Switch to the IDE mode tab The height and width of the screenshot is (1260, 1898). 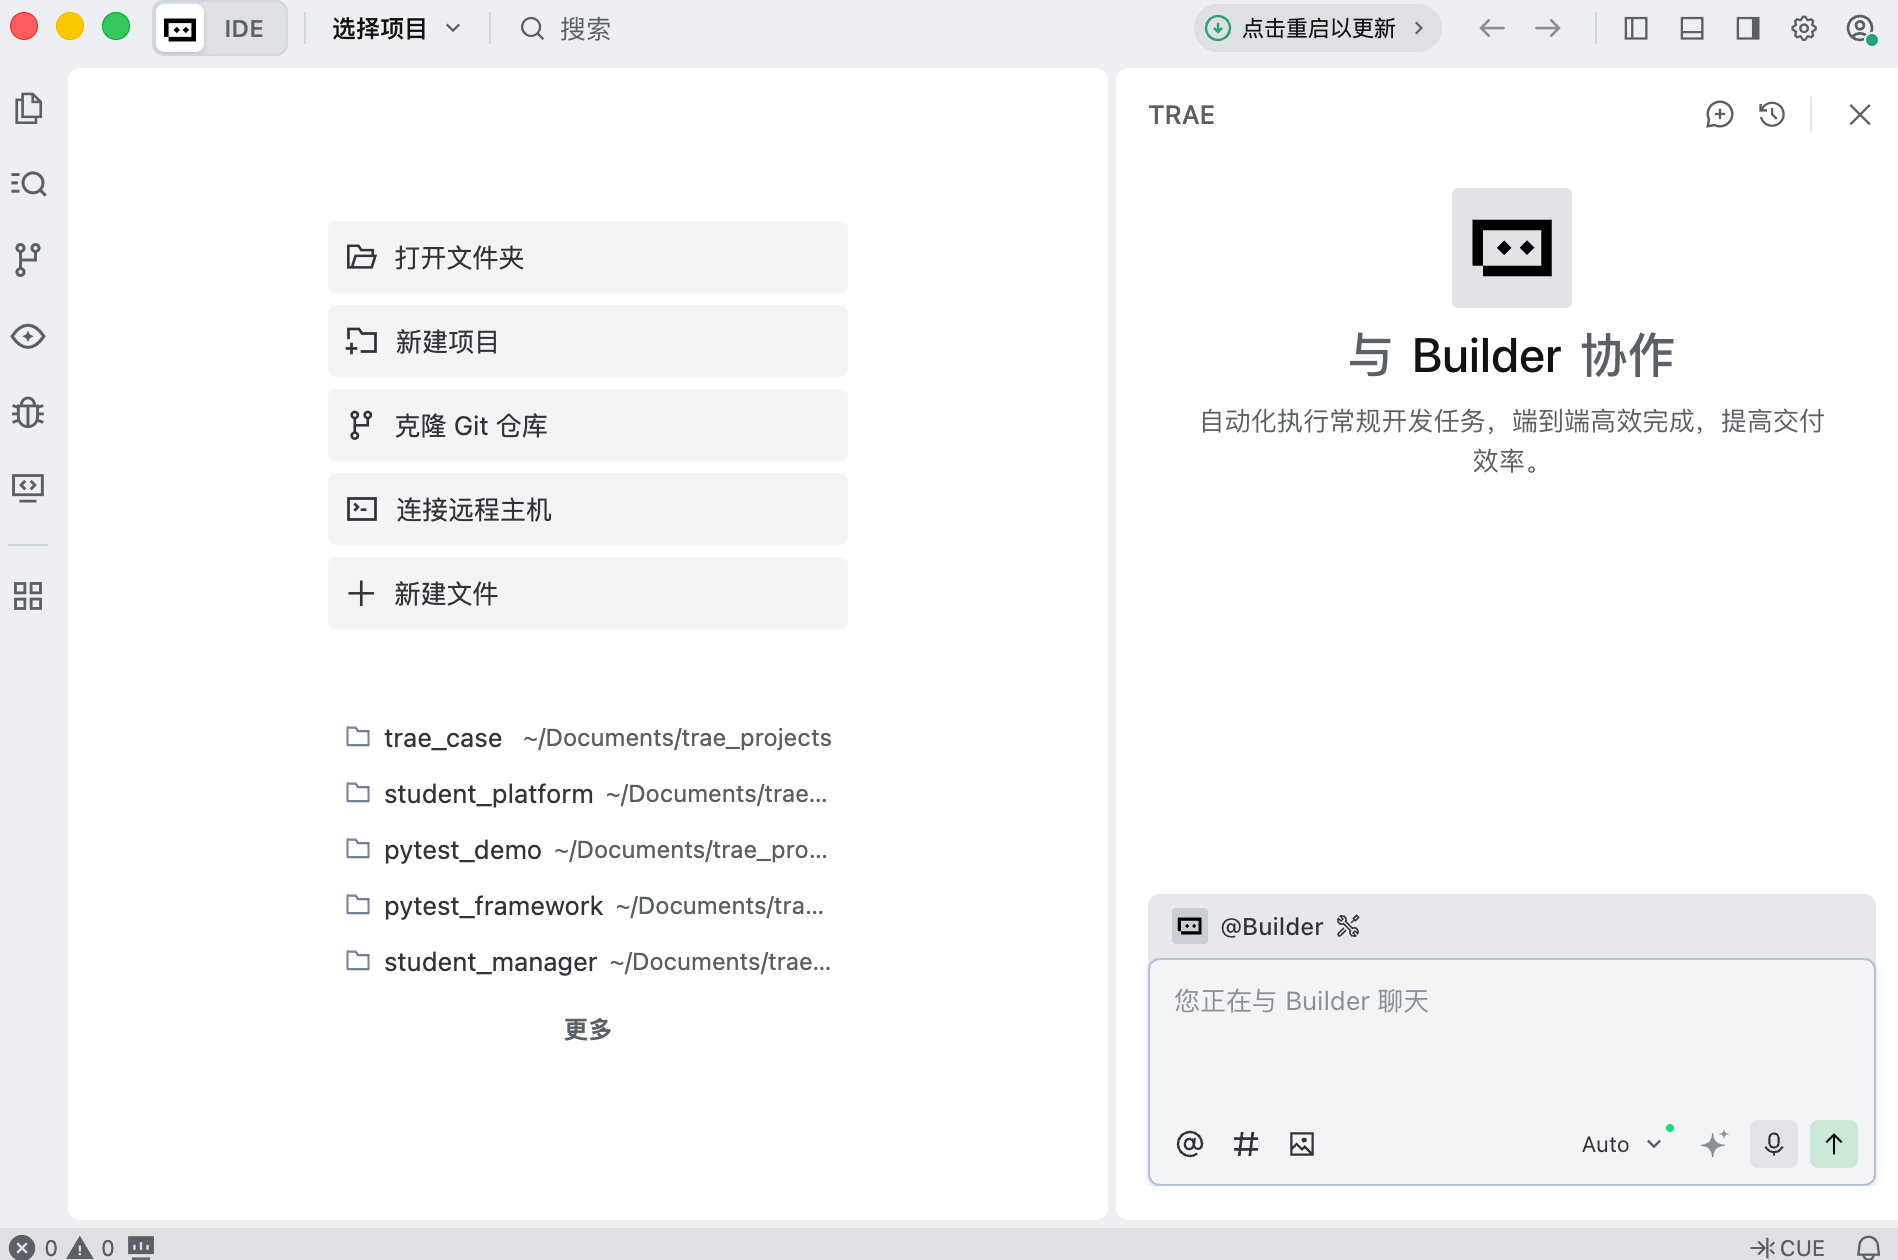point(243,29)
